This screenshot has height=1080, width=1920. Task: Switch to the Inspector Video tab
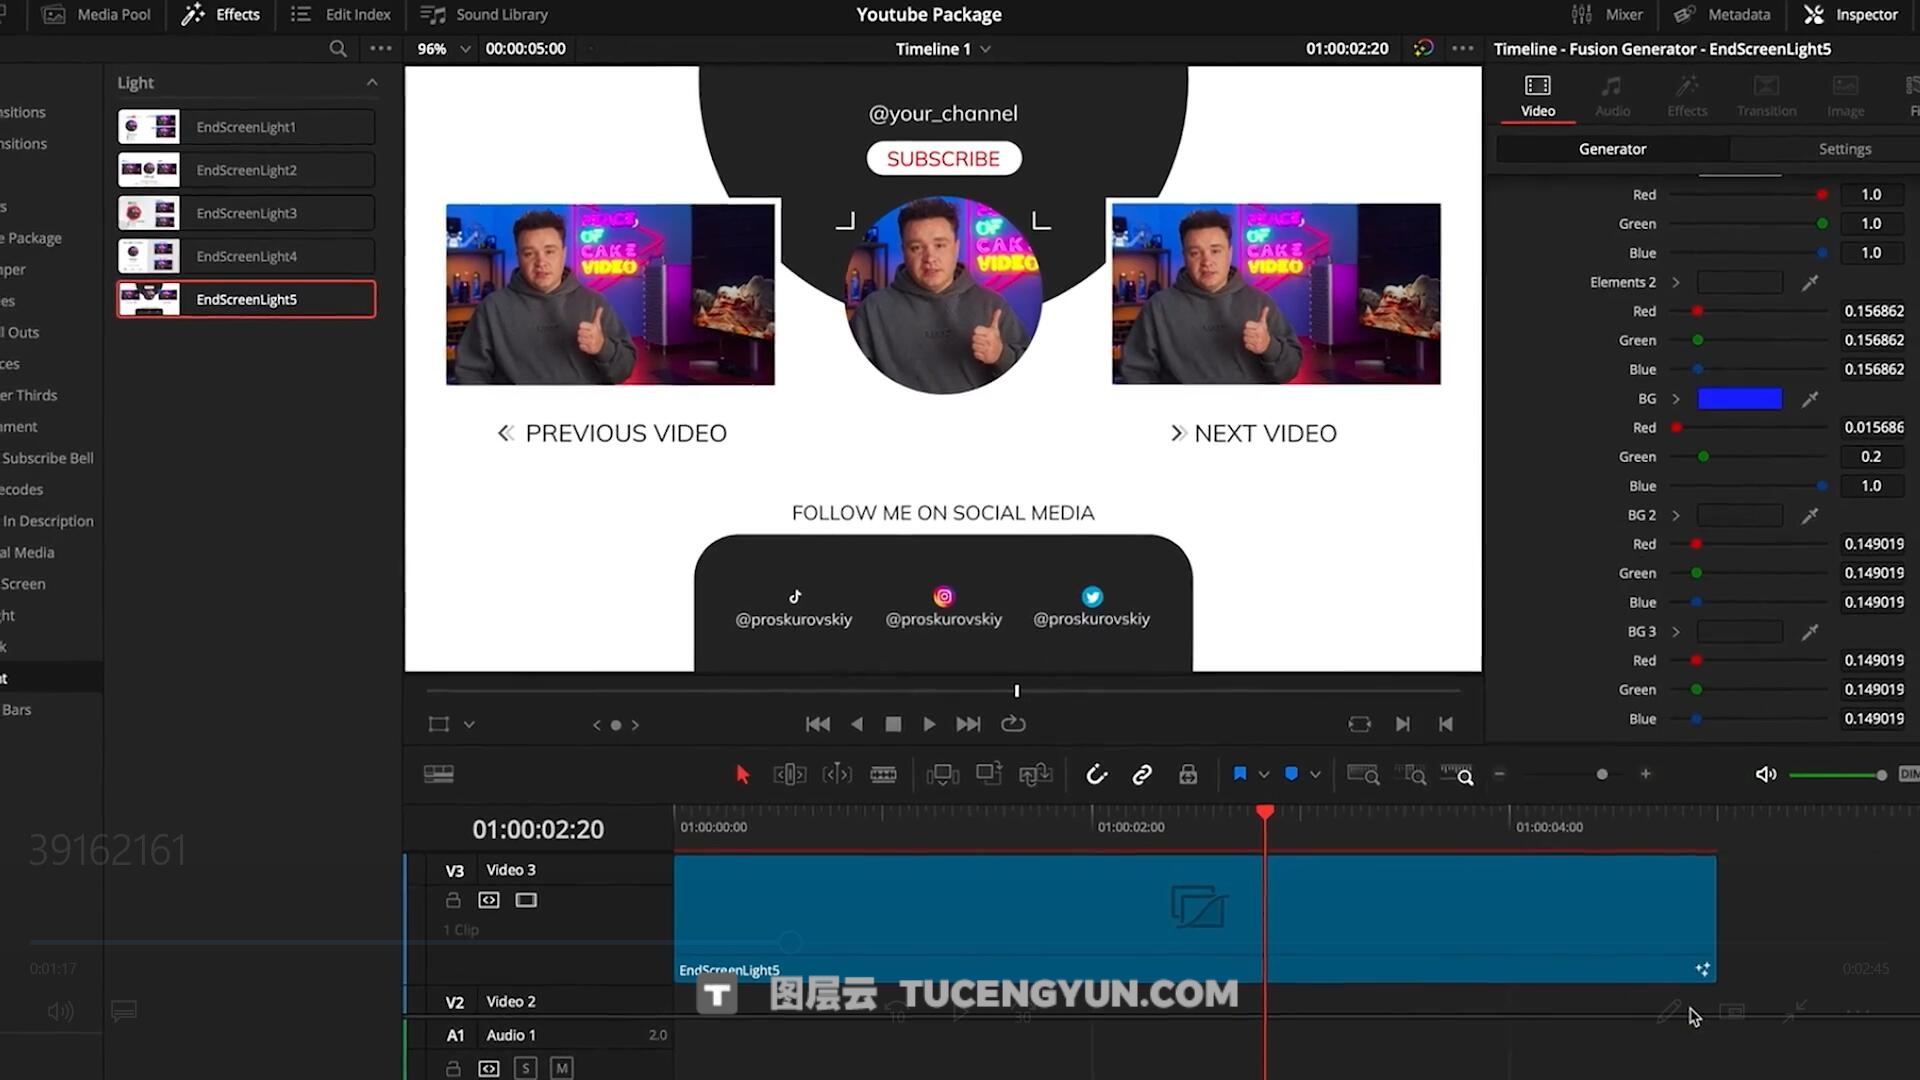click(x=1538, y=96)
